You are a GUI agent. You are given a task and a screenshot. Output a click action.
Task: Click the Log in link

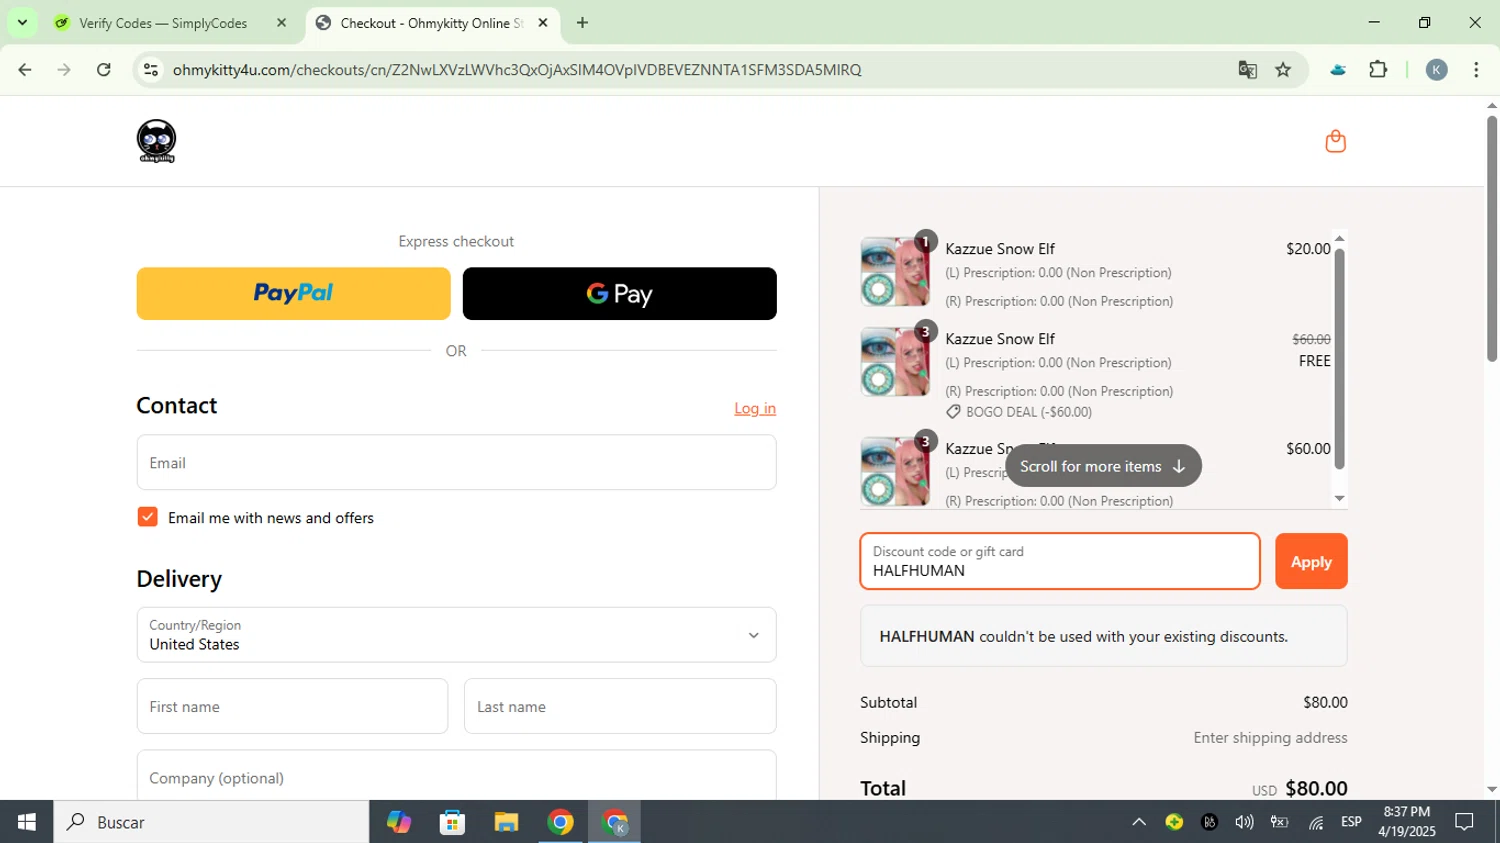(x=755, y=408)
